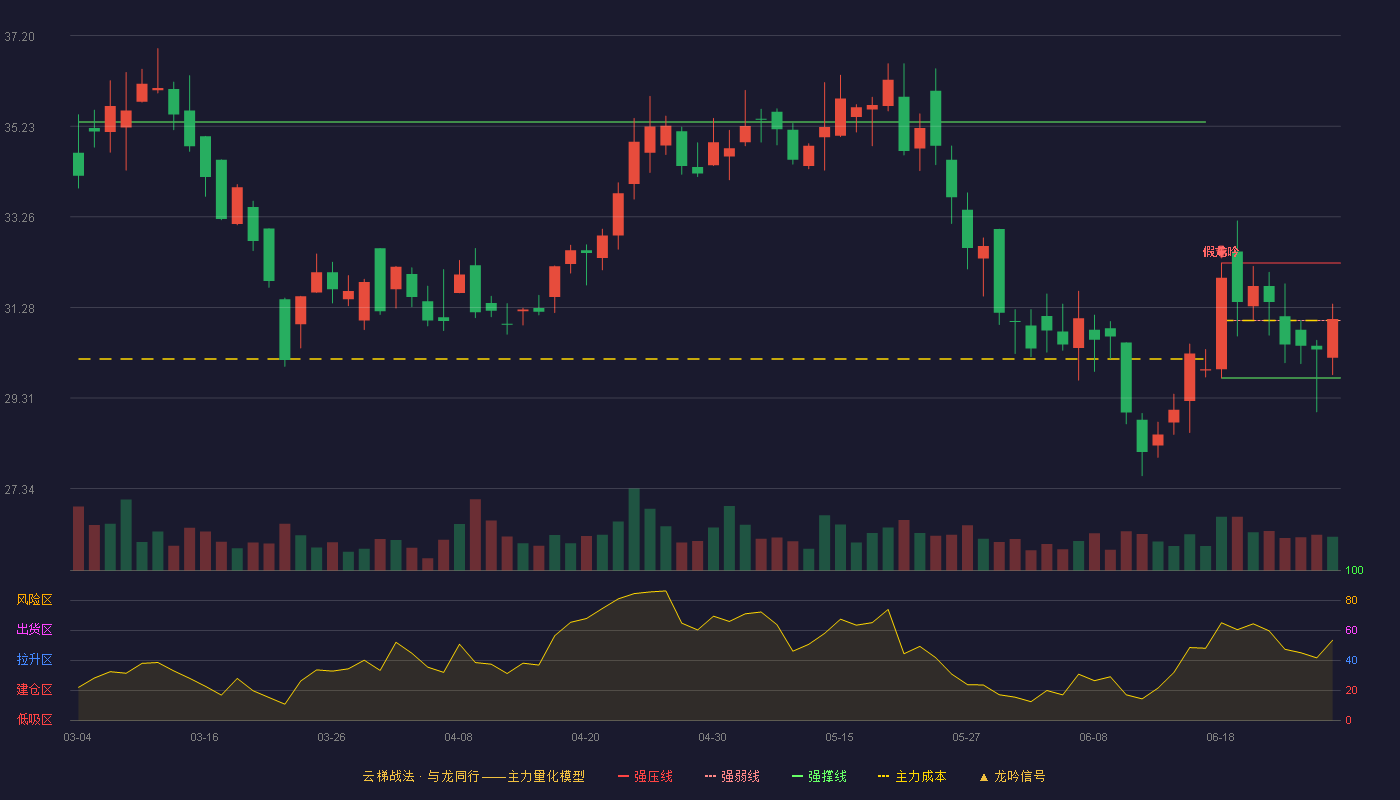Click the 04-20 date axis label
The image size is (1400, 800).
pos(585,737)
